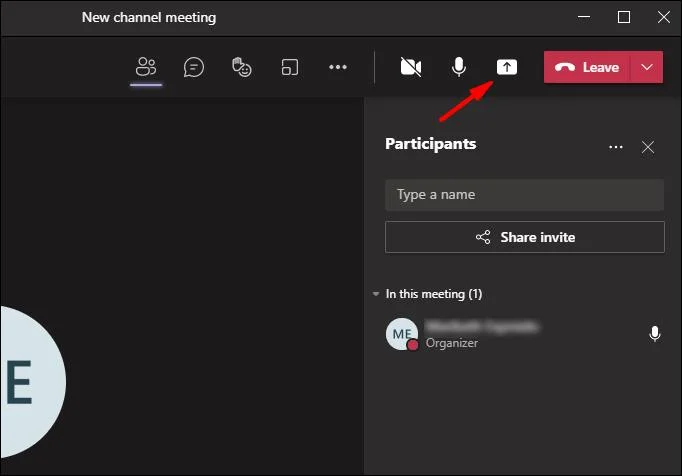Click the ME organizer avatar
Screen dimensions: 682x476
coord(402,334)
